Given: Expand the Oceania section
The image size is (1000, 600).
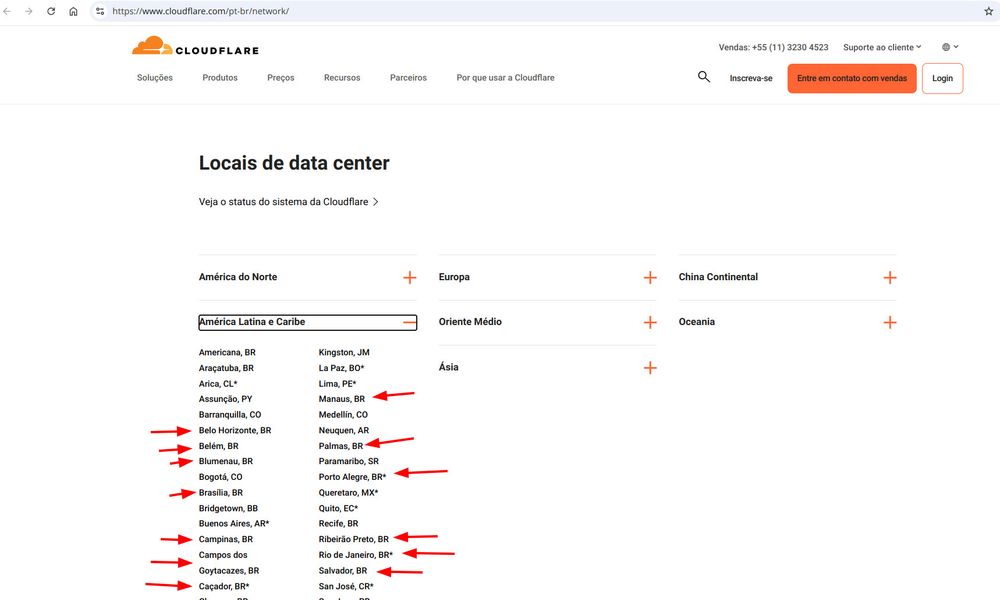Looking at the screenshot, I should [x=788, y=322].
